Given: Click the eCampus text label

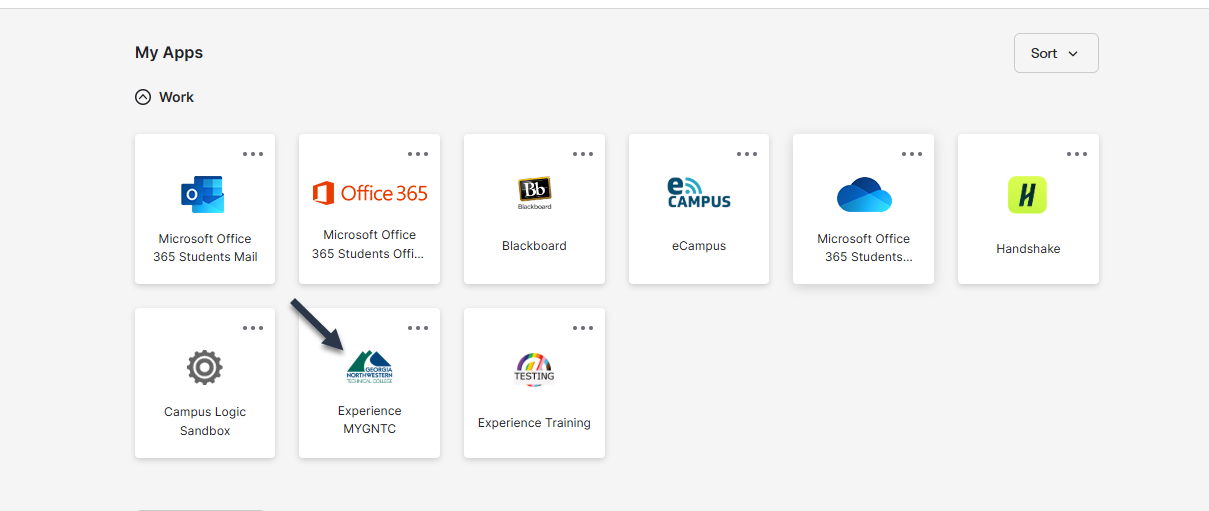Looking at the screenshot, I should click(x=699, y=245).
